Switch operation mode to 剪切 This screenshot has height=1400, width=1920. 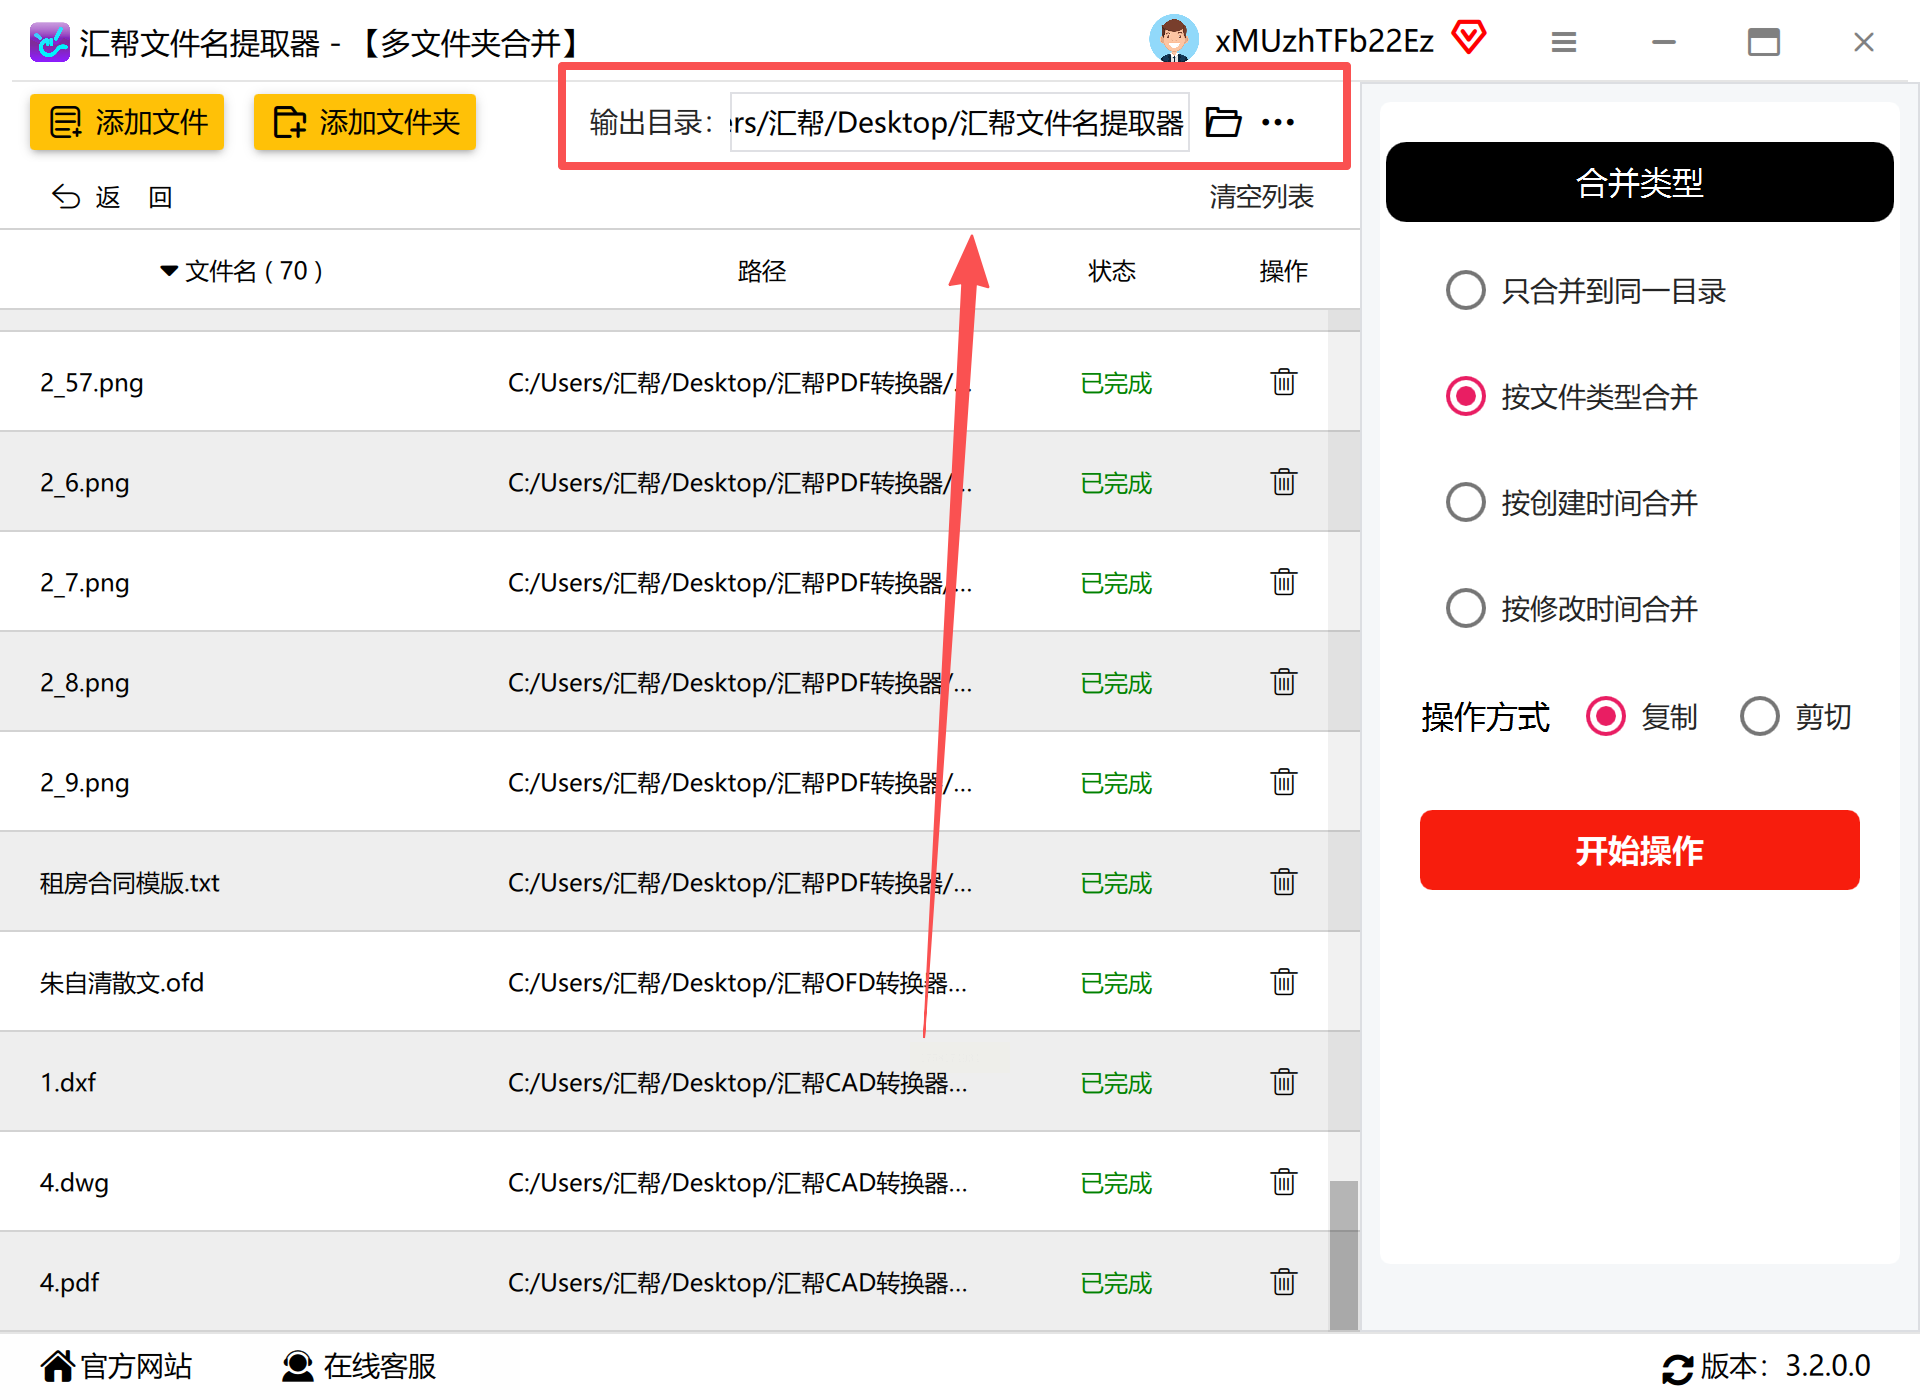coord(1759,716)
